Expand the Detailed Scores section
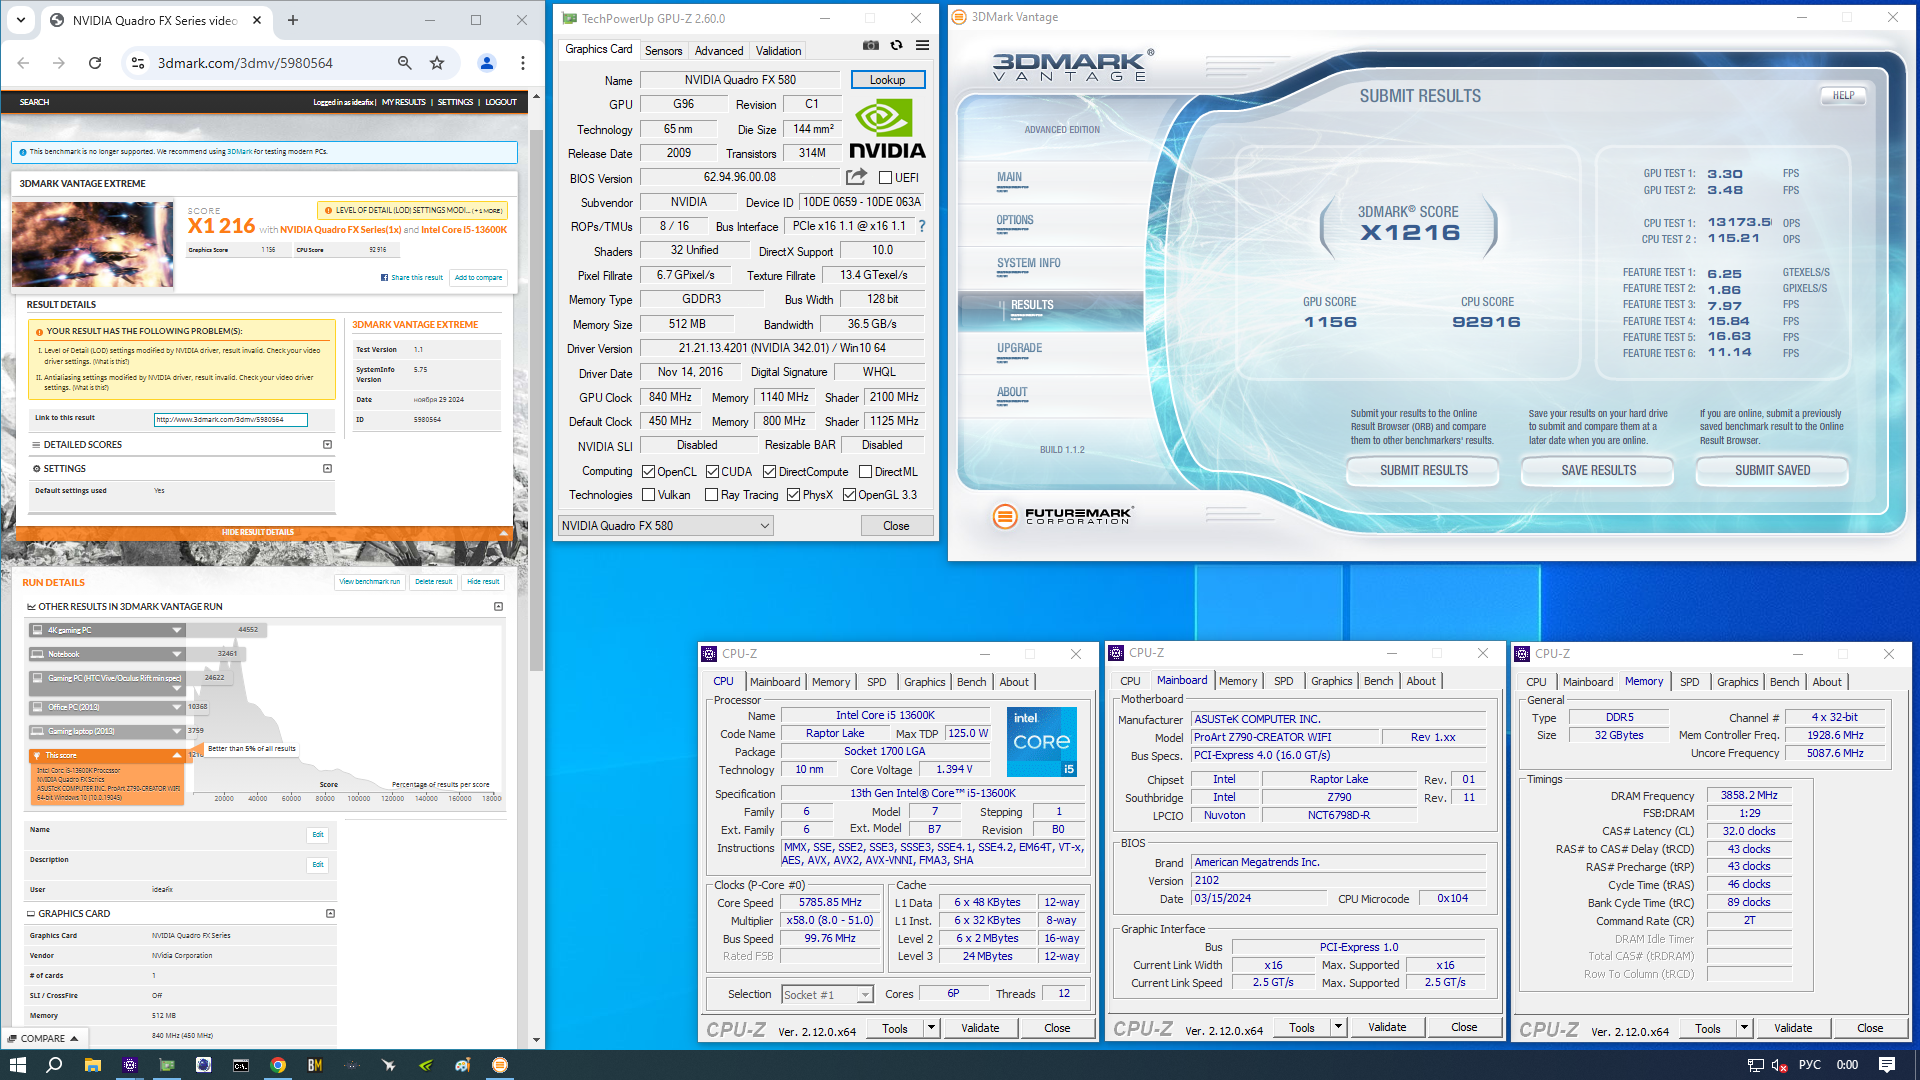 pos(327,445)
